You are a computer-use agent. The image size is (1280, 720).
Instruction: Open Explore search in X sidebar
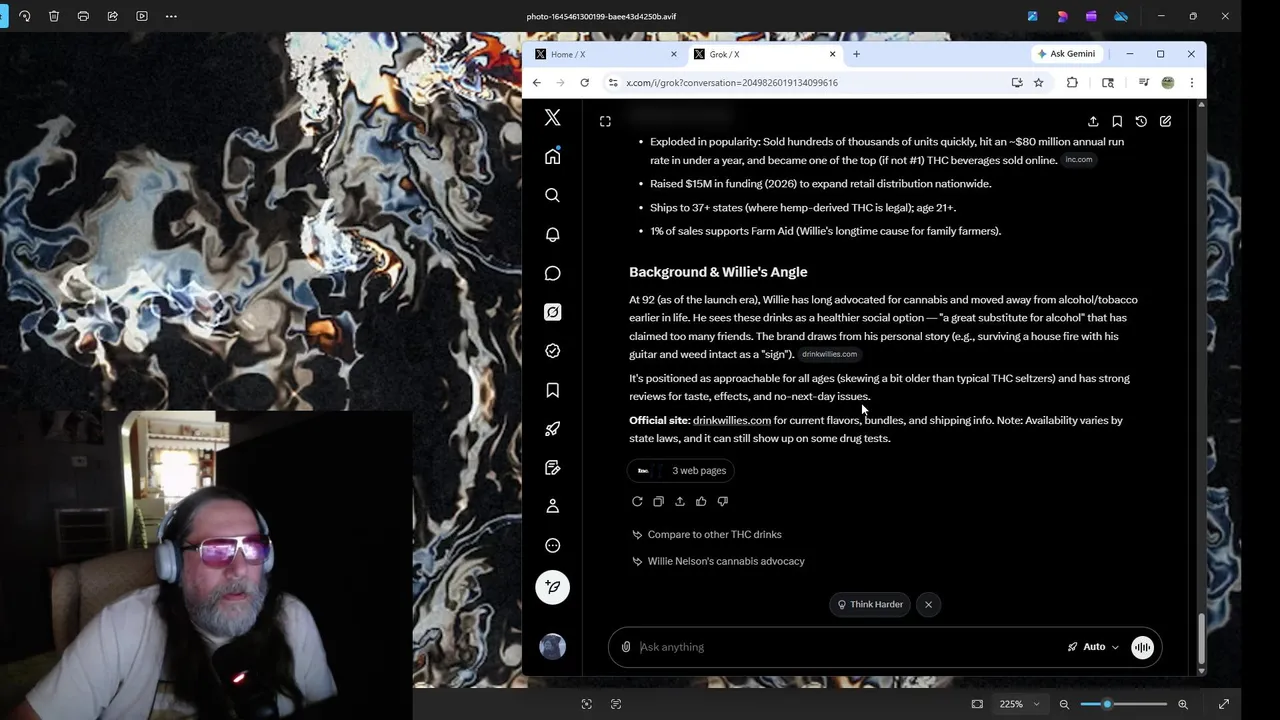click(552, 195)
